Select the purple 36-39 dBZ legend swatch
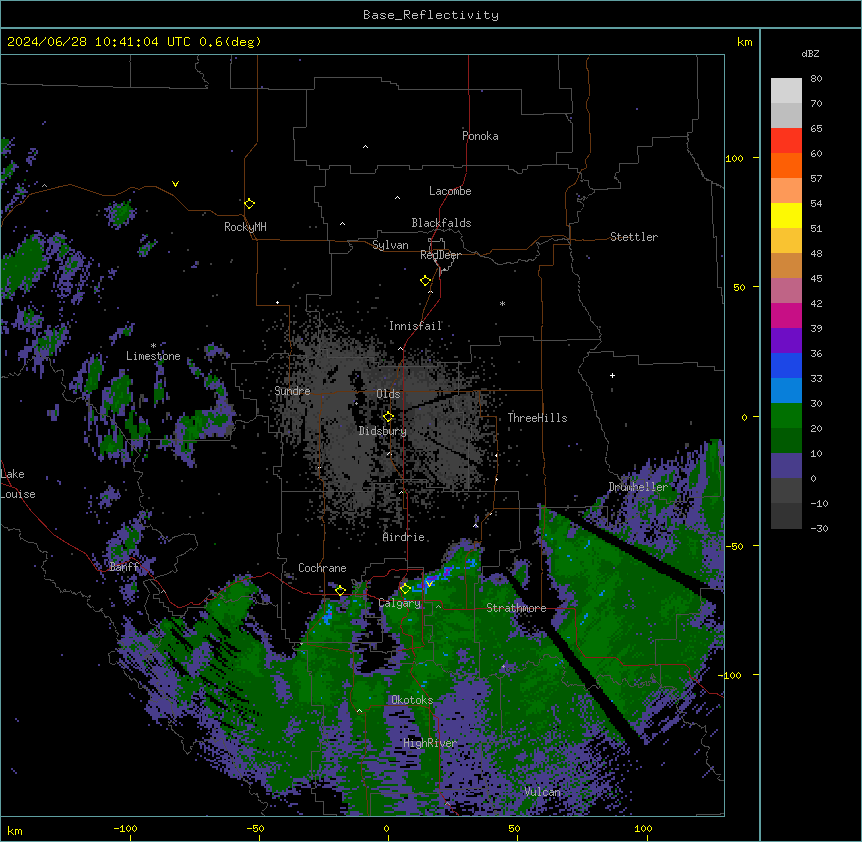Viewport: 862px width, 842px height. [x=786, y=340]
